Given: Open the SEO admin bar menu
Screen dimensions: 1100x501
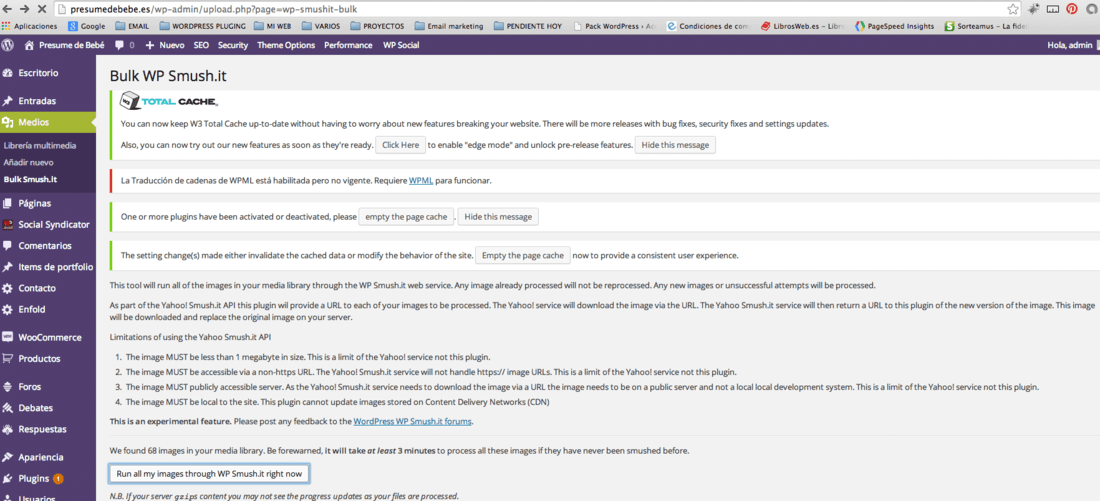Looking at the screenshot, I should (x=201, y=45).
